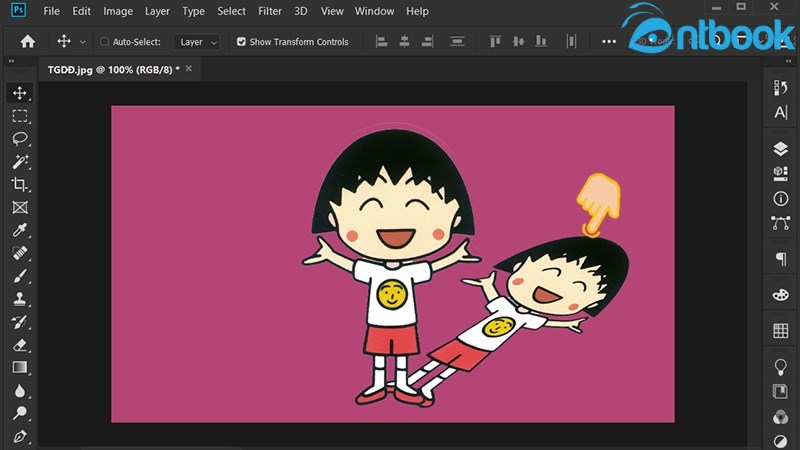Open the Info panel icon

(781, 198)
